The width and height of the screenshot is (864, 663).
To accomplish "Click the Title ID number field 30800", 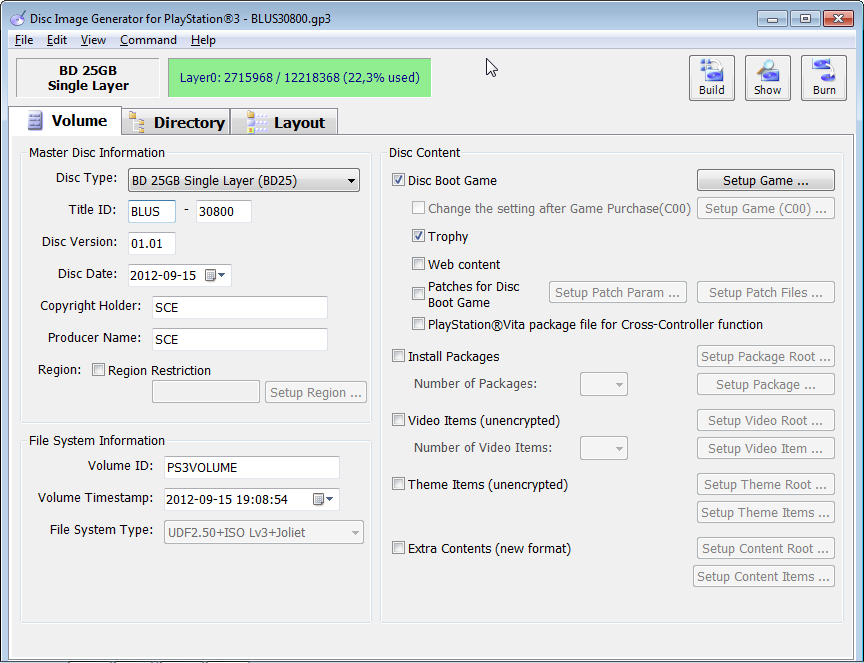I will [x=223, y=211].
